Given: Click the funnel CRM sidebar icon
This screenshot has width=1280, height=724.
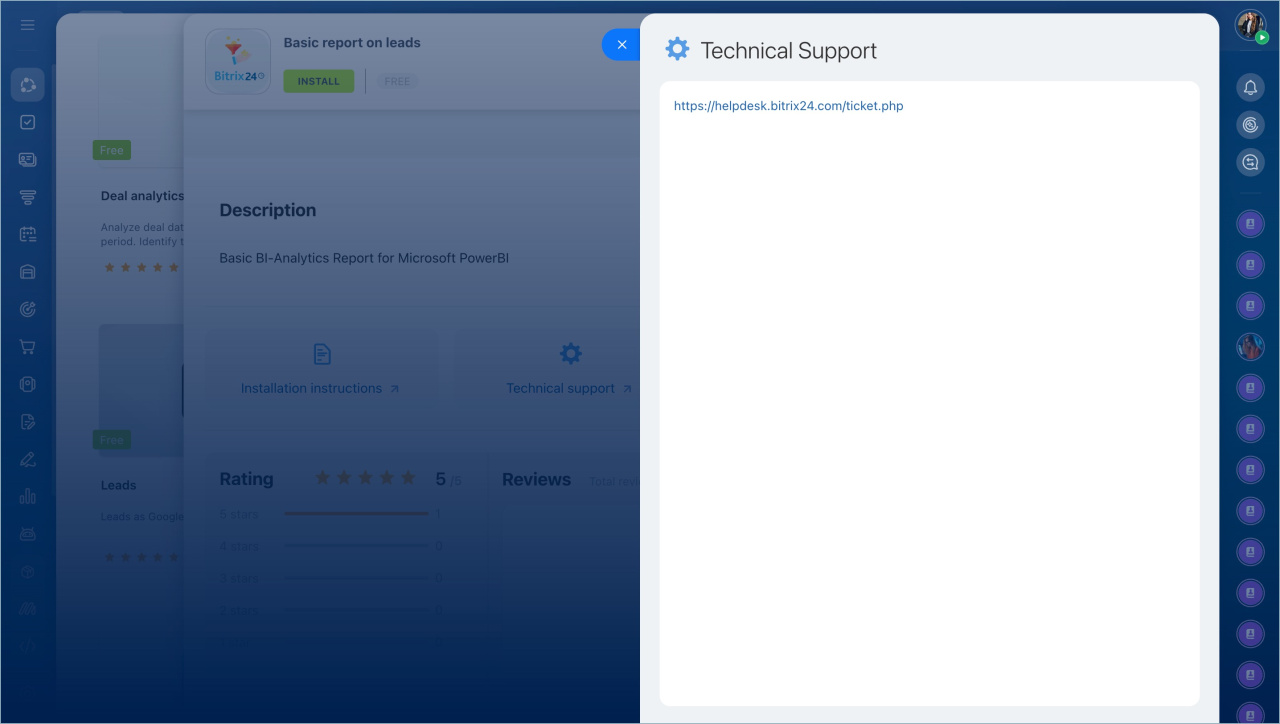Looking at the screenshot, I should coord(27,197).
